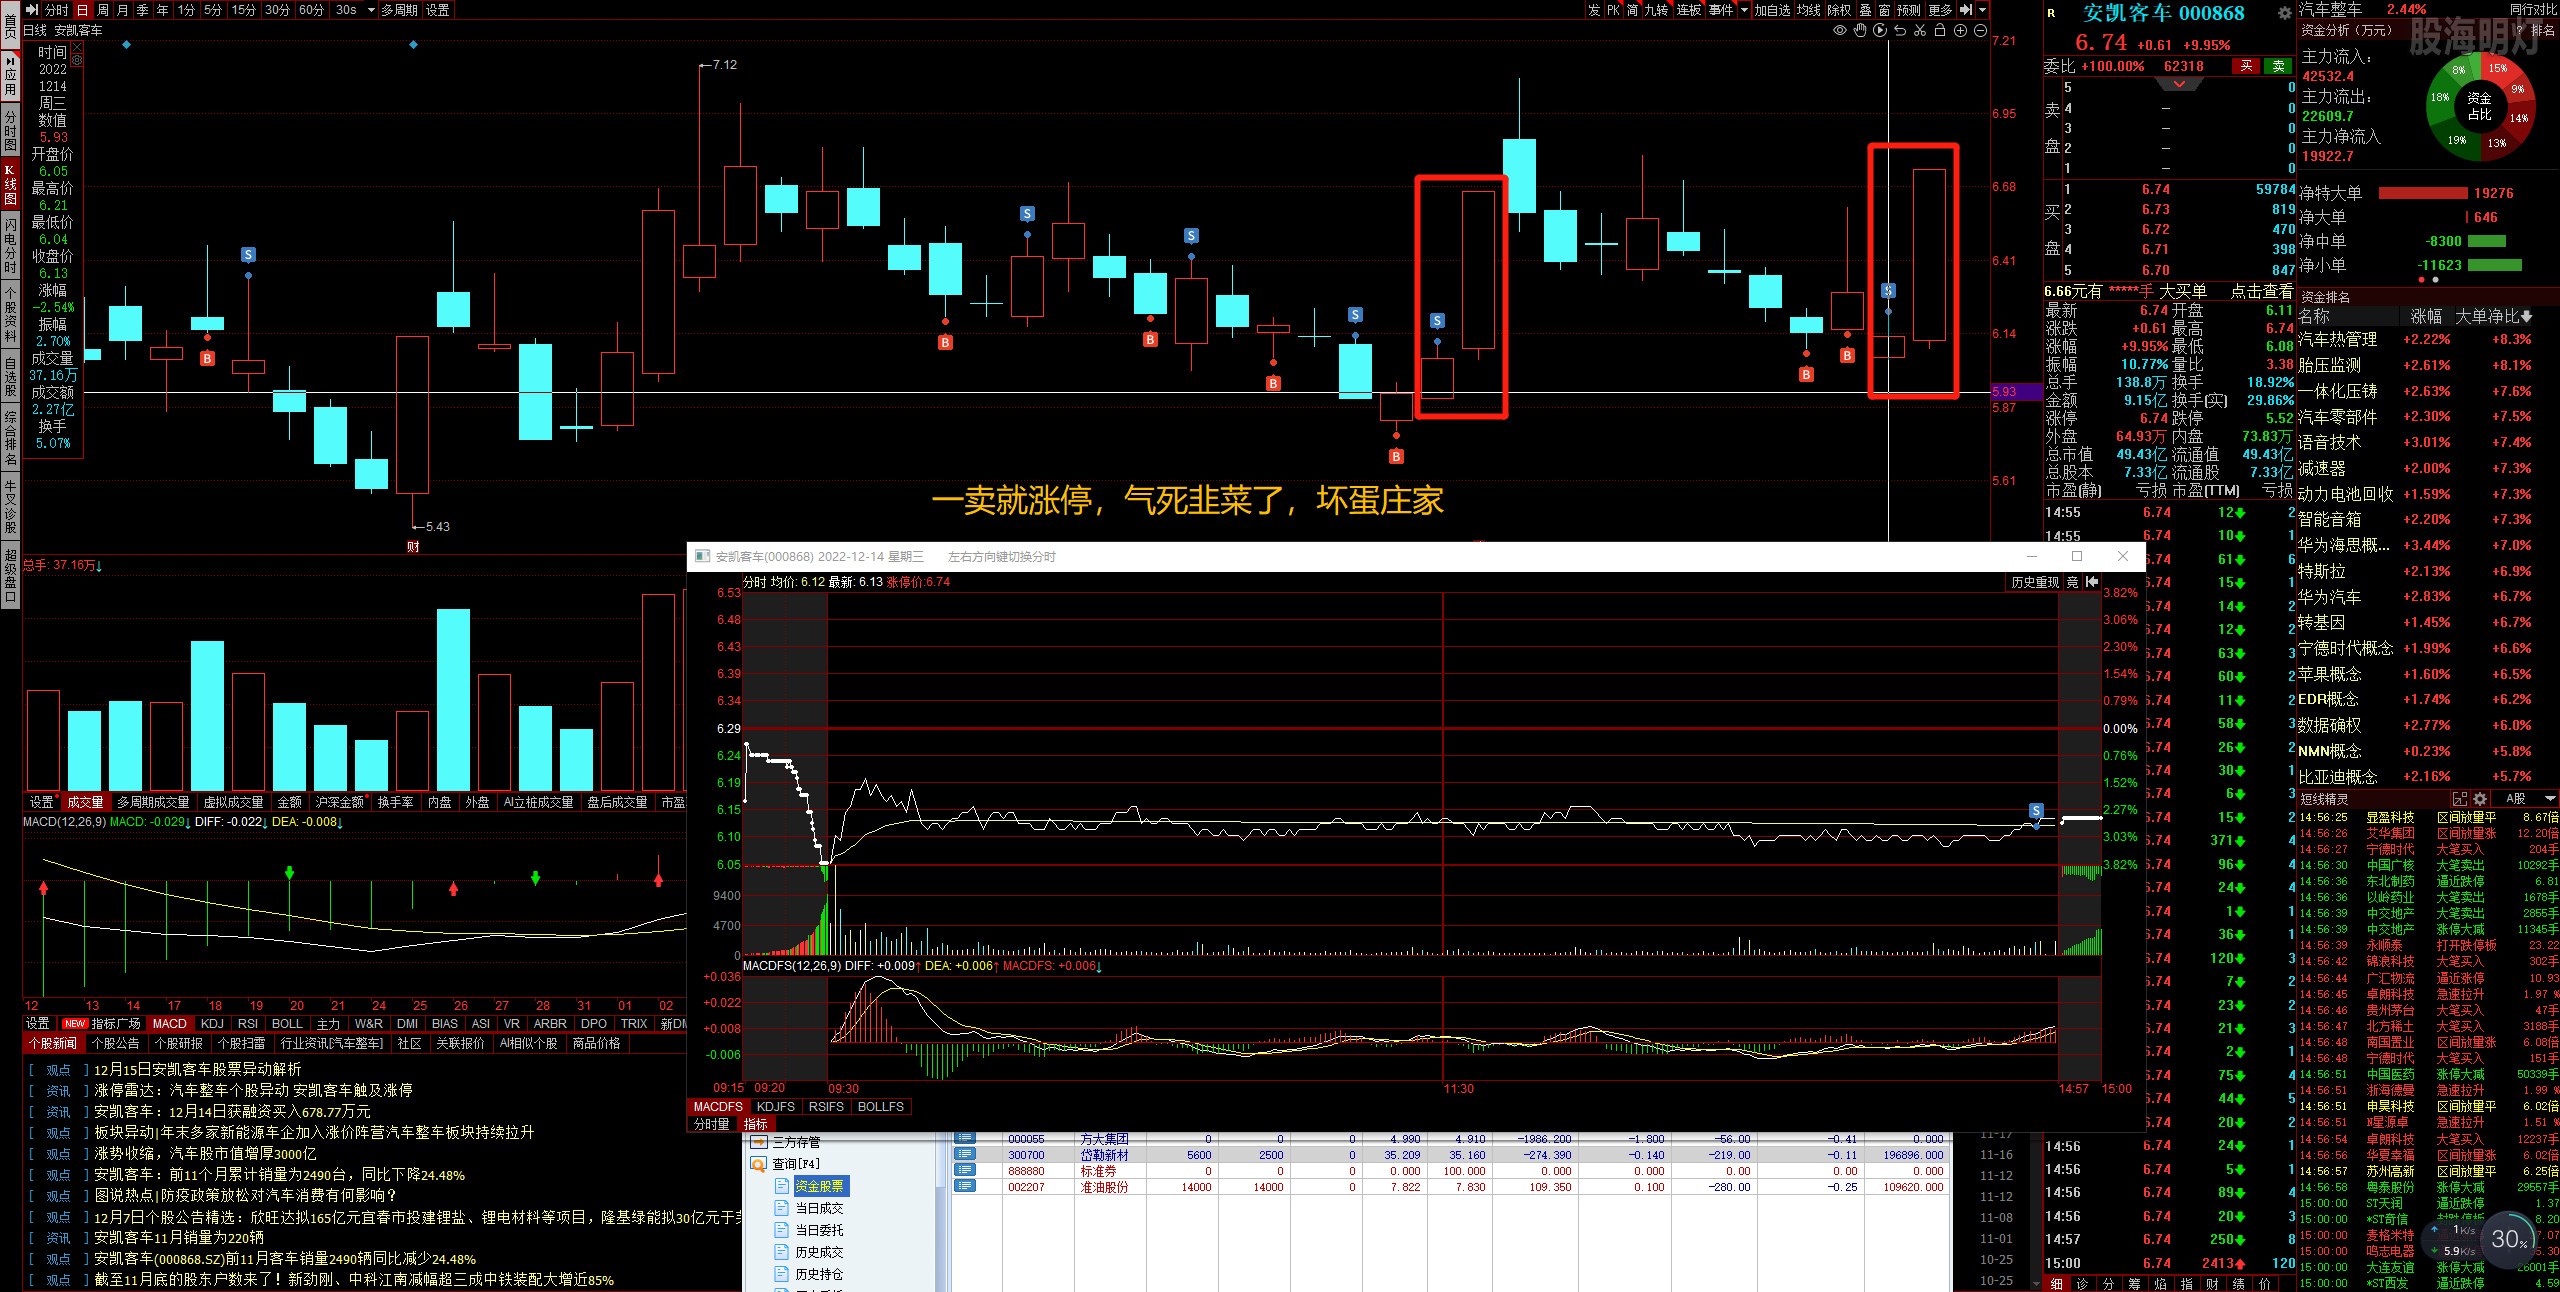2560x1292 pixels.
Task: Click the 预测 forecast button
Action: (1909, 10)
